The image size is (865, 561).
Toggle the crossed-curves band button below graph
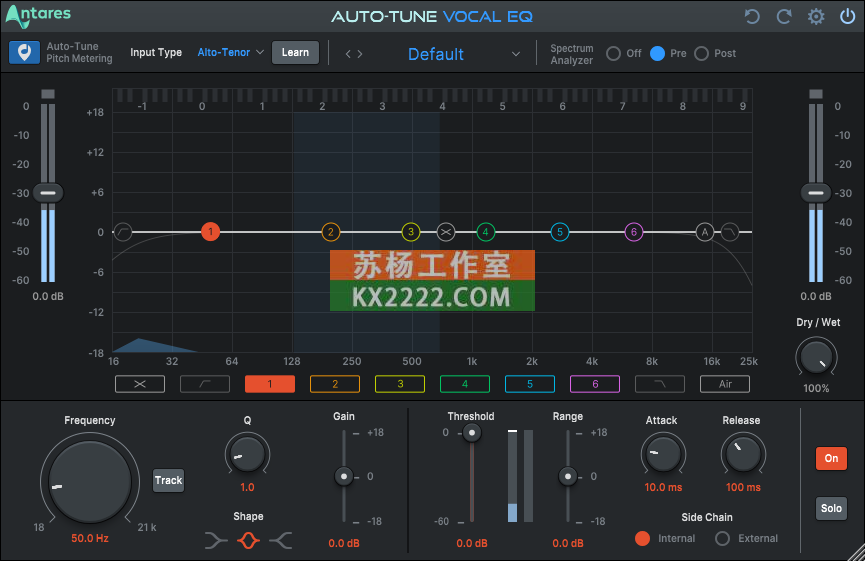coord(140,384)
